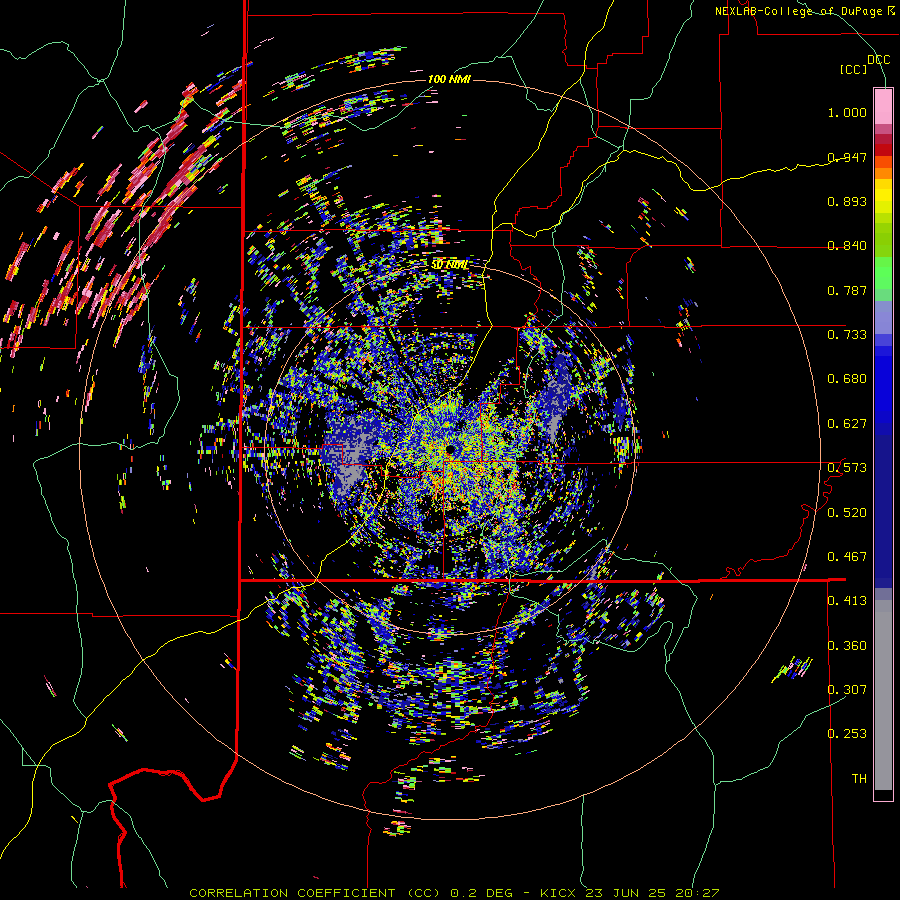The width and height of the screenshot is (900, 900).
Task: Click the 0.680 scale label
Action: [847, 379]
